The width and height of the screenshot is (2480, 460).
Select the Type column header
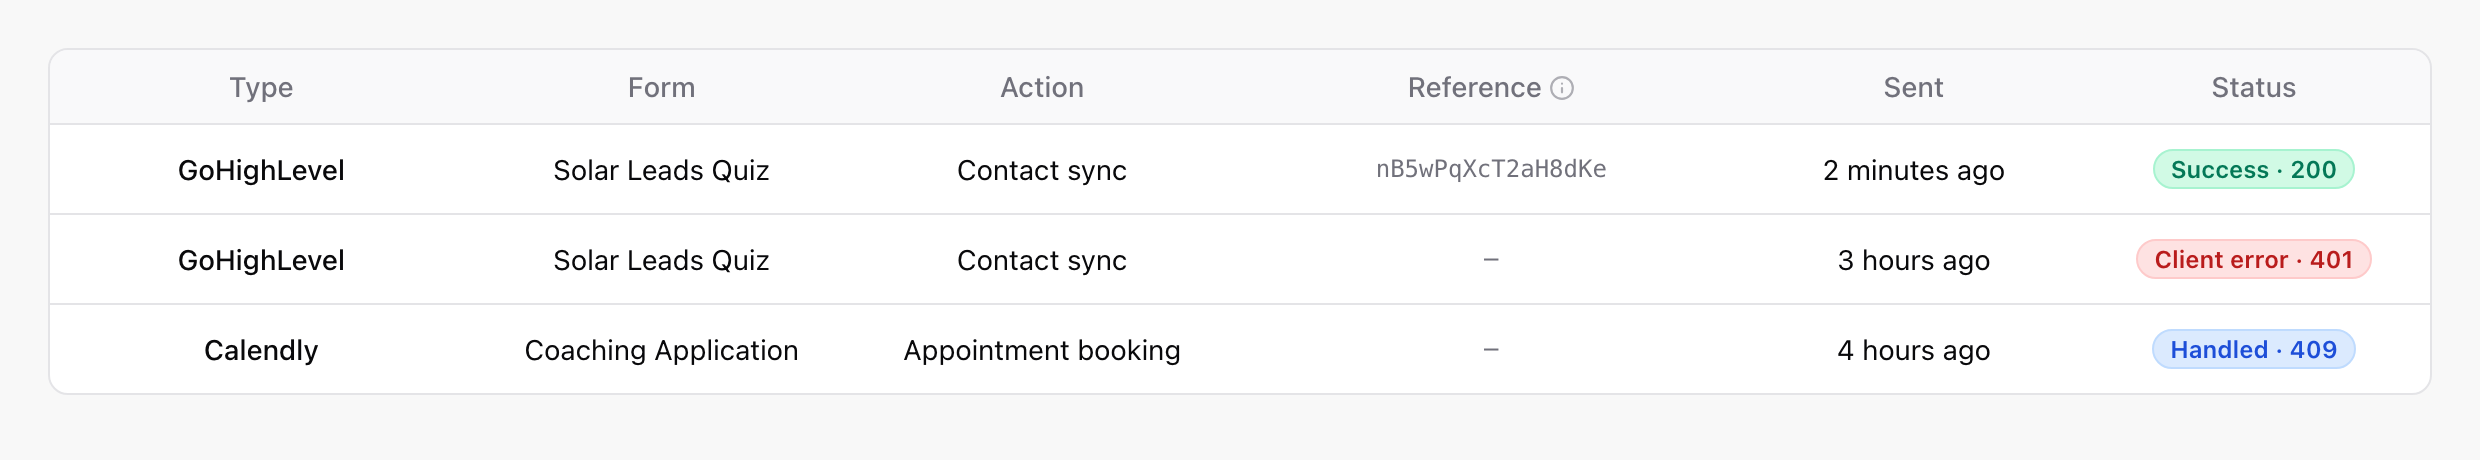click(x=261, y=88)
